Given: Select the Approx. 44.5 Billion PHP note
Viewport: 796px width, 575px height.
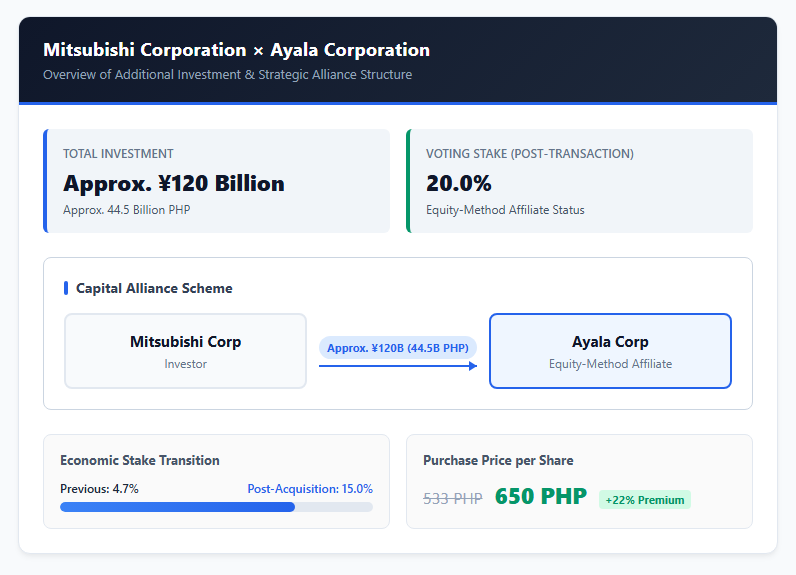Looking at the screenshot, I should click(x=126, y=210).
